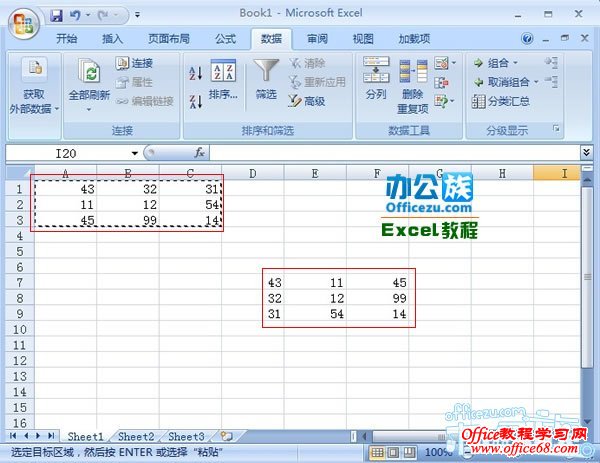The image size is (600, 463).
Task: Switch to Page Layout view icon
Action: pos(393,453)
